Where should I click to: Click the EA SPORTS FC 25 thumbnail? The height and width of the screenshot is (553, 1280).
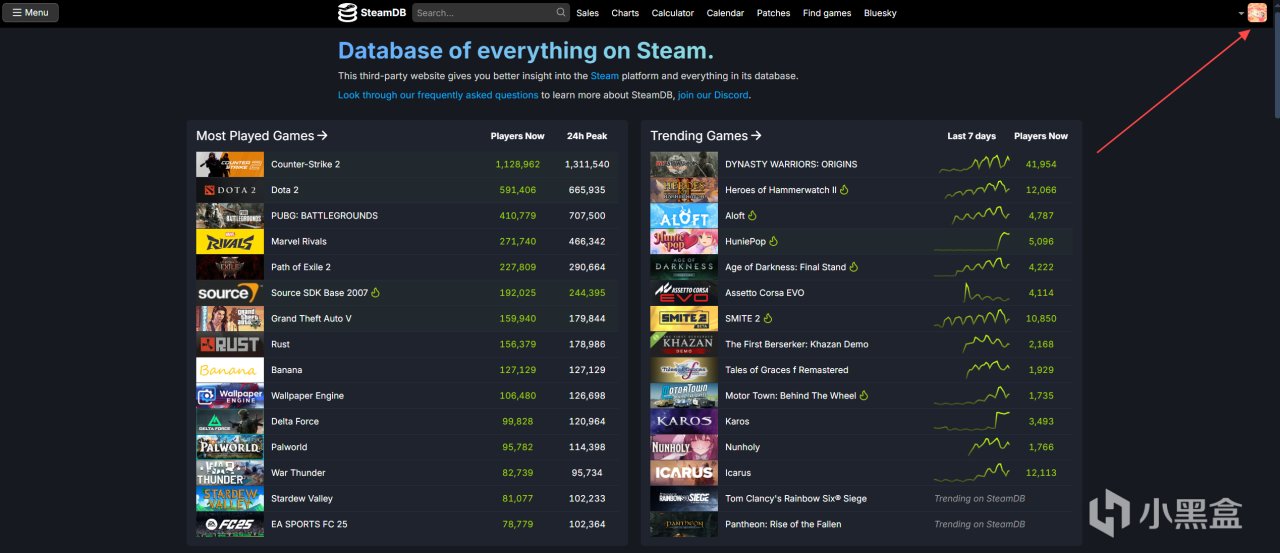tap(230, 525)
